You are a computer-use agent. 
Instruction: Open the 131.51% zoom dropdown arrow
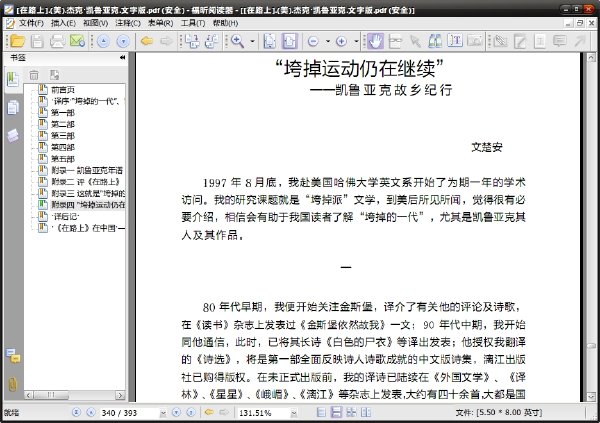293,413
